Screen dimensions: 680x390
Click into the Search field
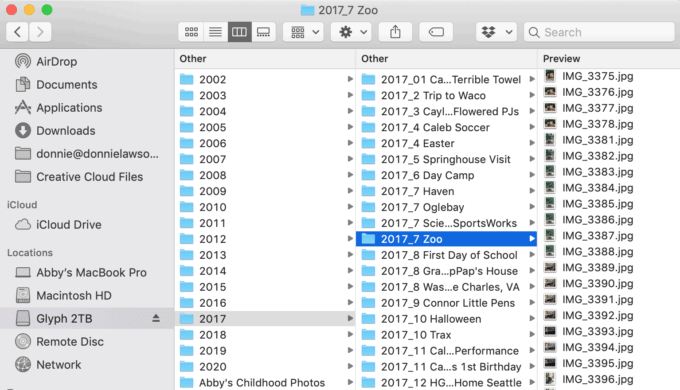point(599,32)
